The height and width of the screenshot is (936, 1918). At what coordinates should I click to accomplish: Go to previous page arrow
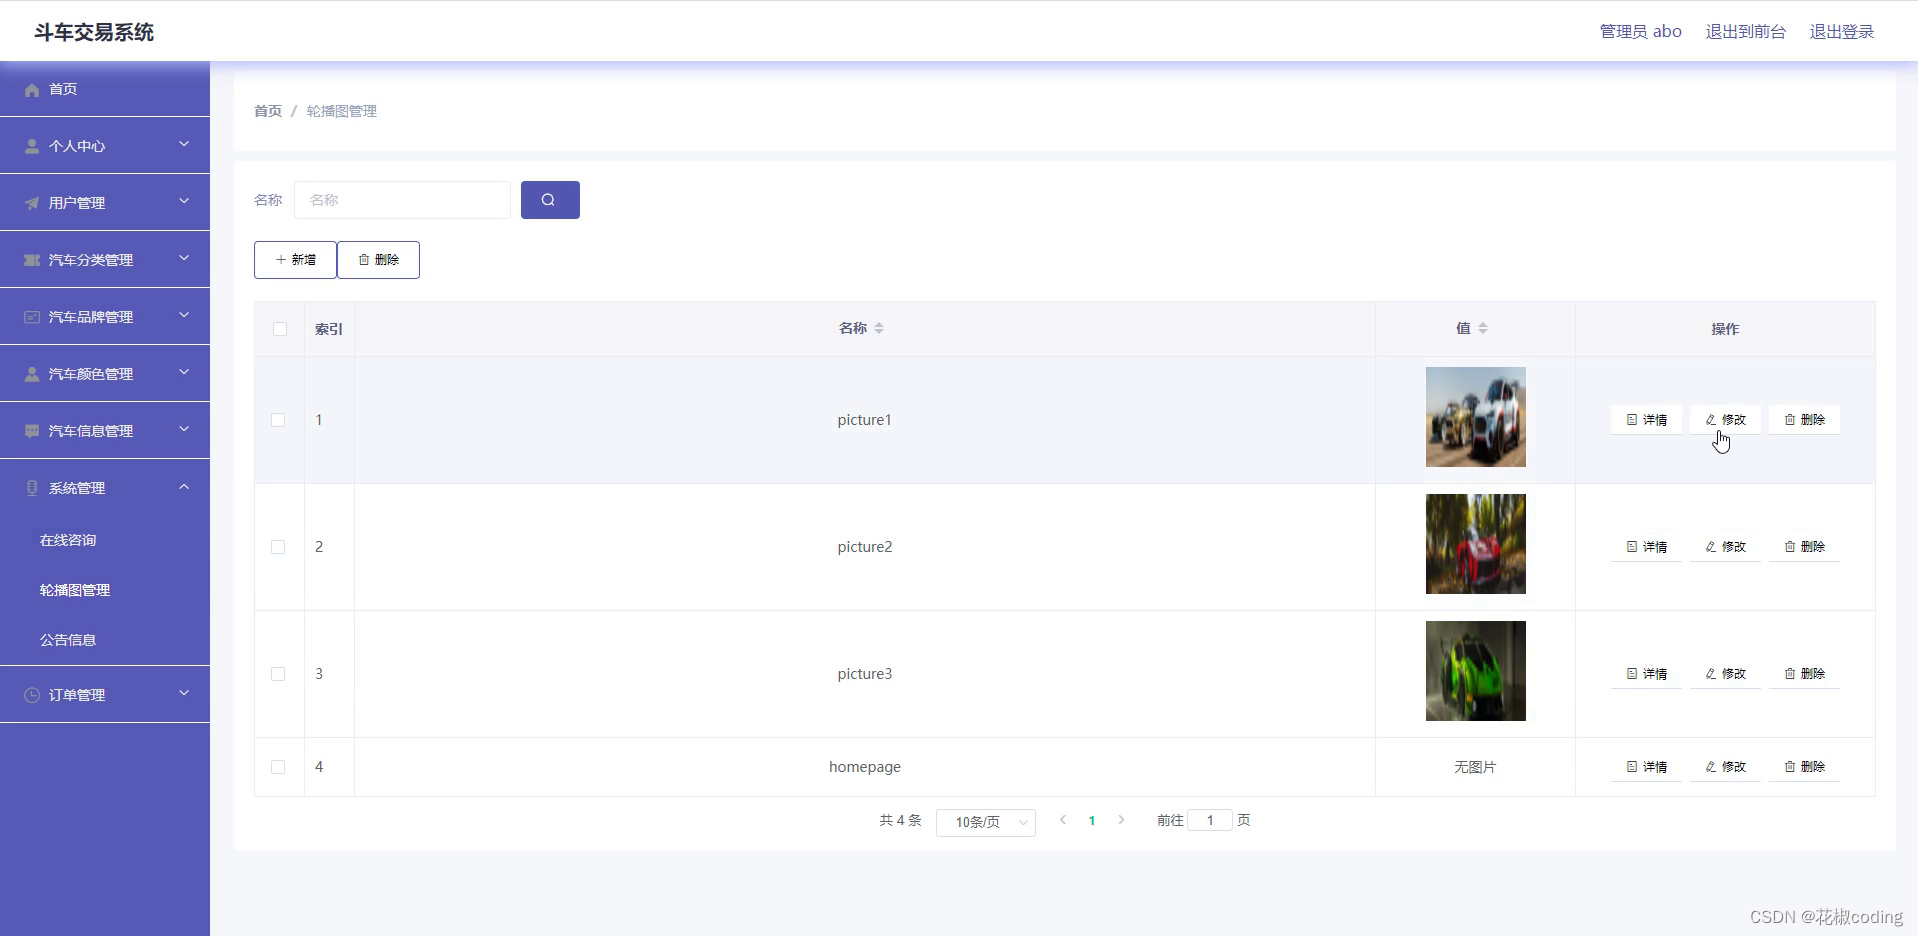1063,820
